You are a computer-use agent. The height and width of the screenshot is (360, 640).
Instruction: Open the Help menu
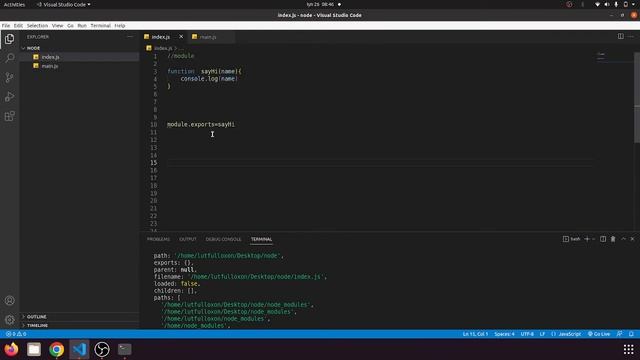coord(120,25)
